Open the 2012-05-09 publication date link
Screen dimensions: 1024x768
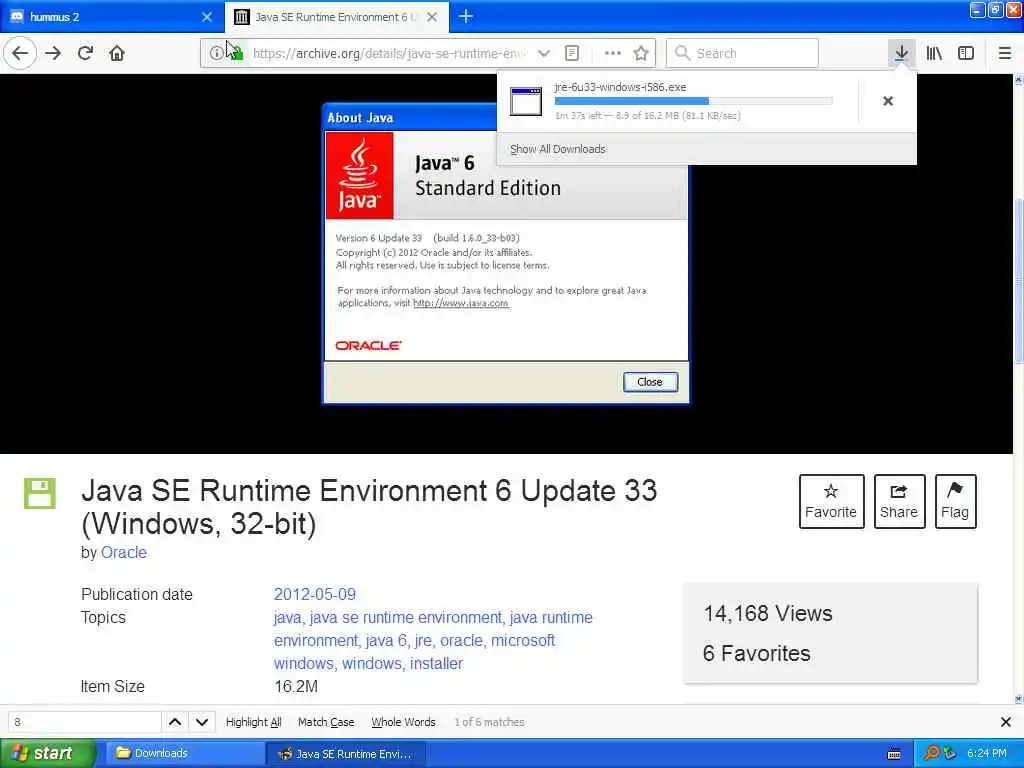(315, 594)
